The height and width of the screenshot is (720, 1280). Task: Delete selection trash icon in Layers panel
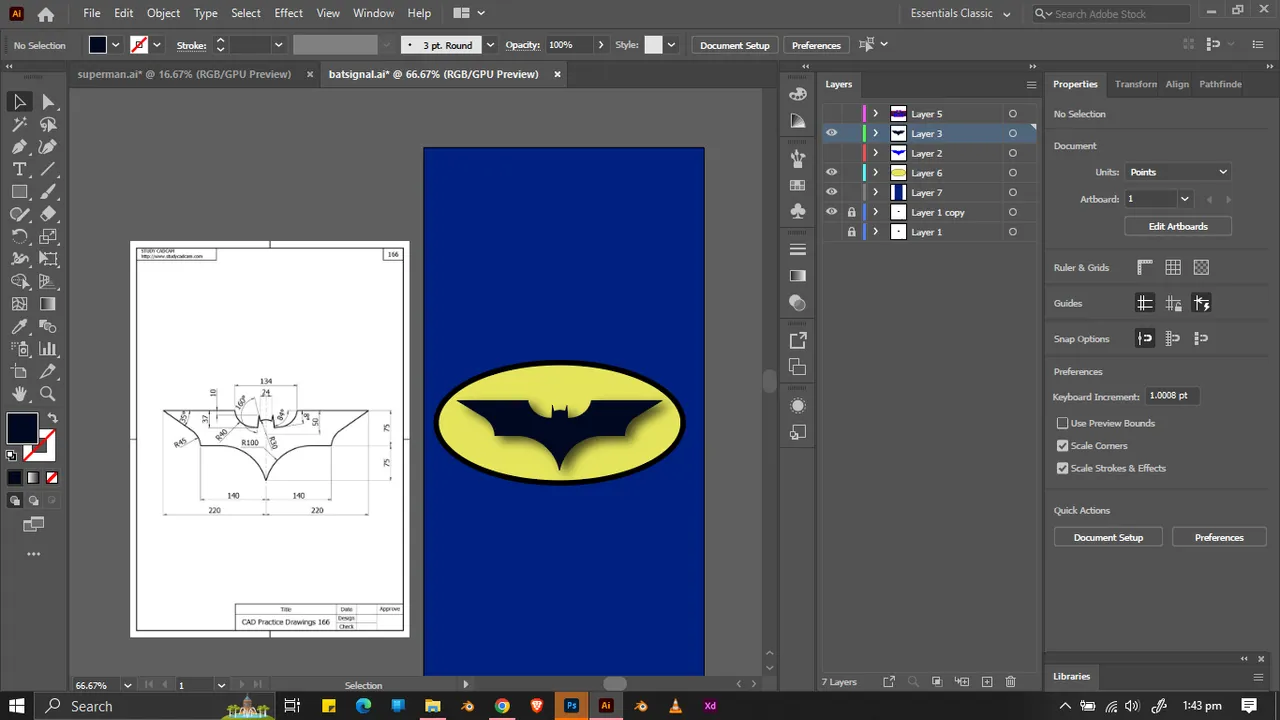click(x=1011, y=682)
